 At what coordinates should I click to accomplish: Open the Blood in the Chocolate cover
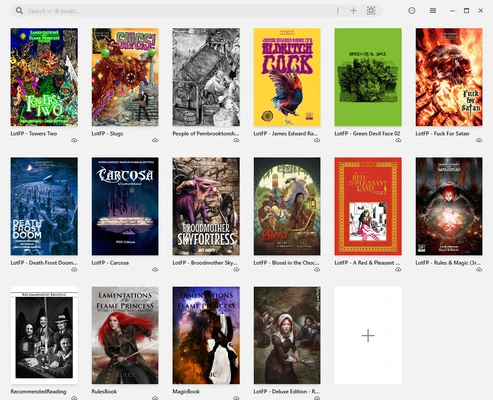pyautogui.click(x=287, y=206)
